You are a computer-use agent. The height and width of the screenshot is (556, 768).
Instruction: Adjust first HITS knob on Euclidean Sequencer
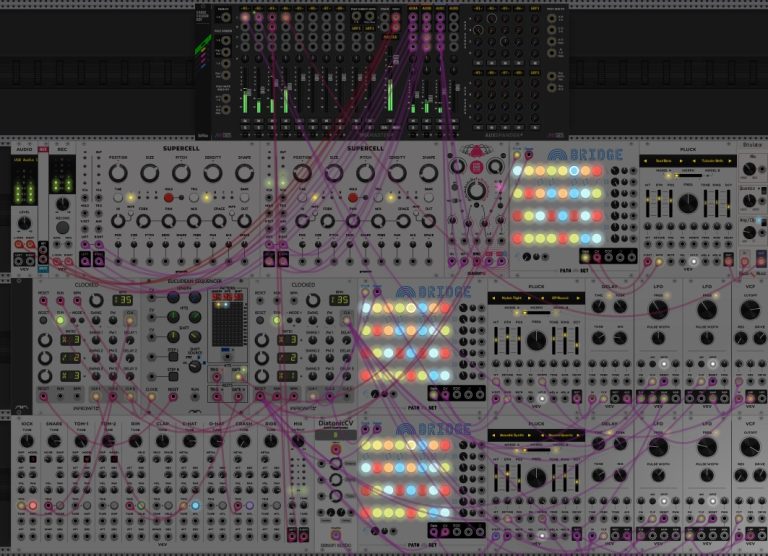coord(172,317)
